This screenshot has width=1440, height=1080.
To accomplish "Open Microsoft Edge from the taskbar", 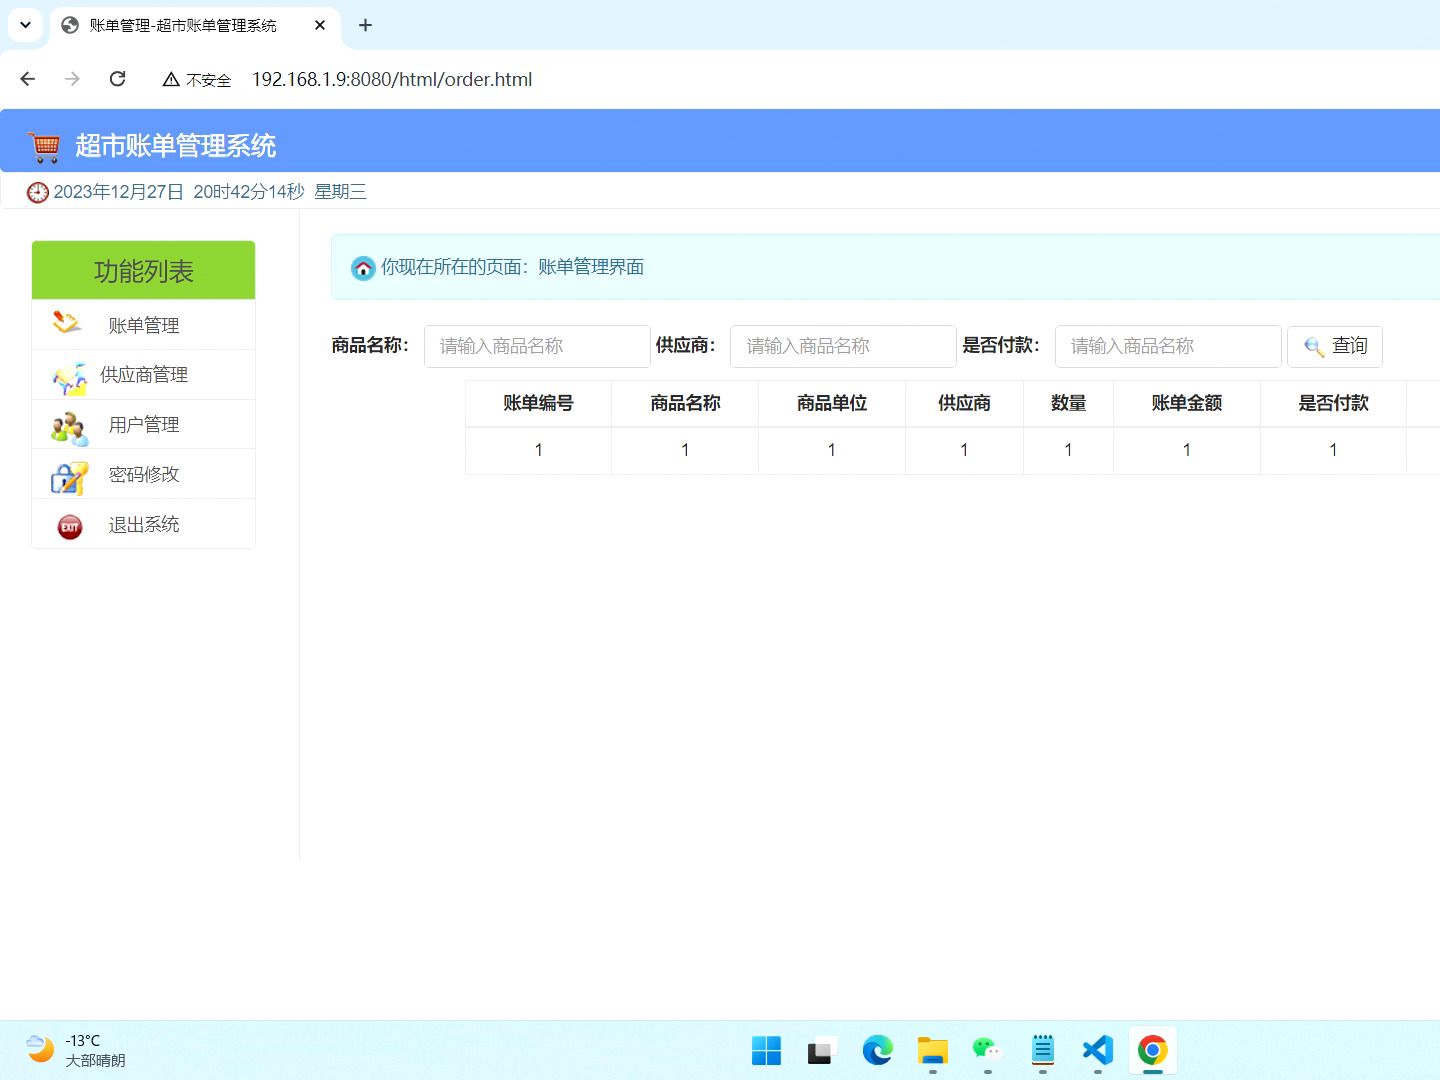I will pos(877,1050).
